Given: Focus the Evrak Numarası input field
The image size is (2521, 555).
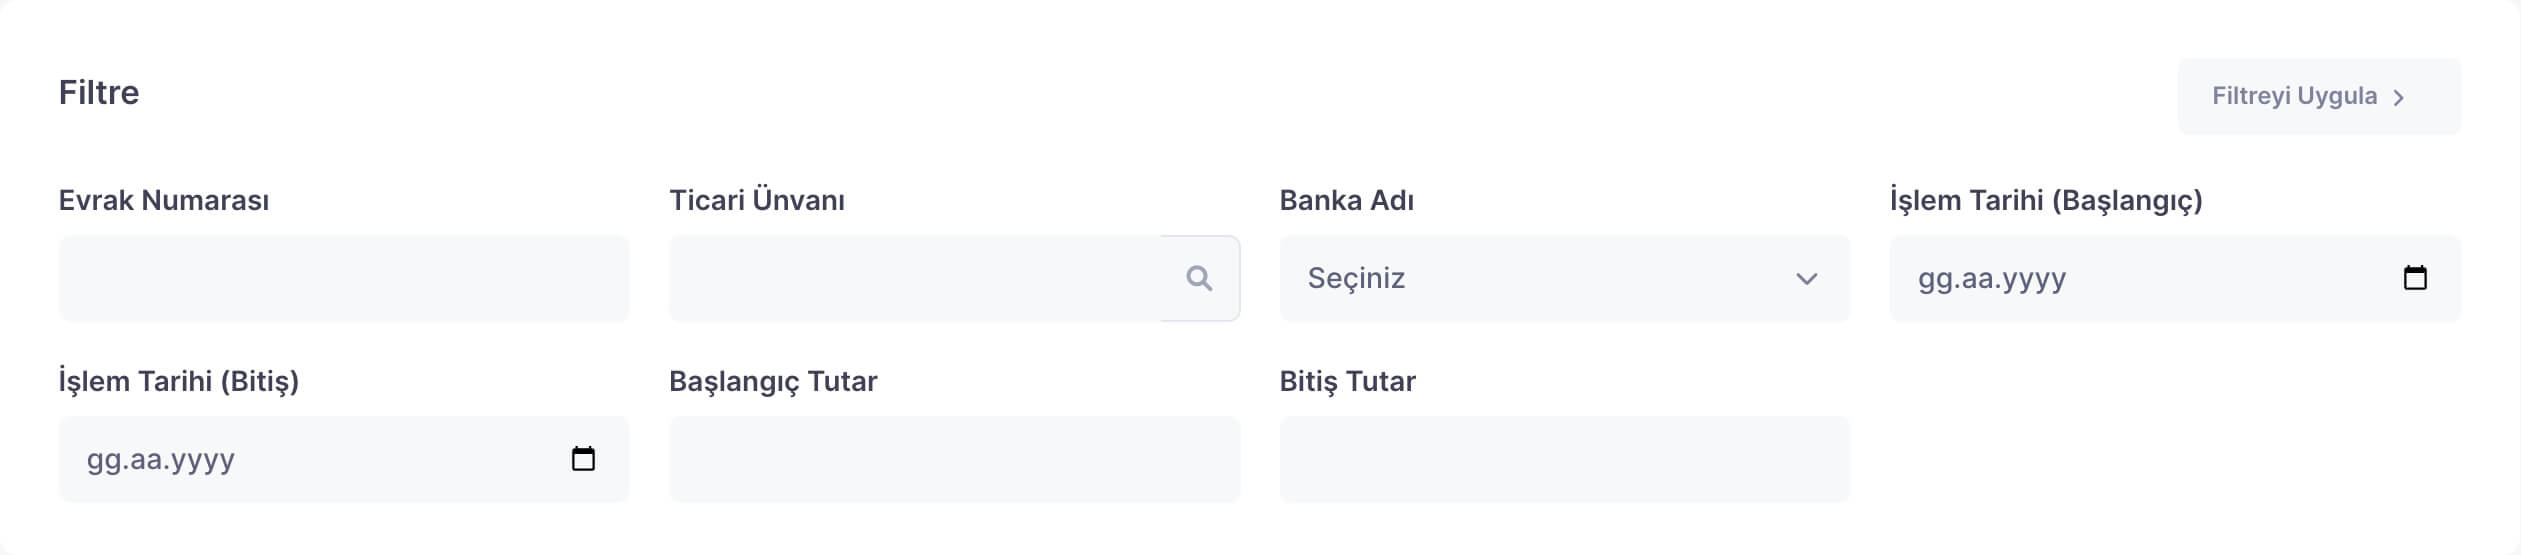Looking at the screenshot, I should point(343,278).
